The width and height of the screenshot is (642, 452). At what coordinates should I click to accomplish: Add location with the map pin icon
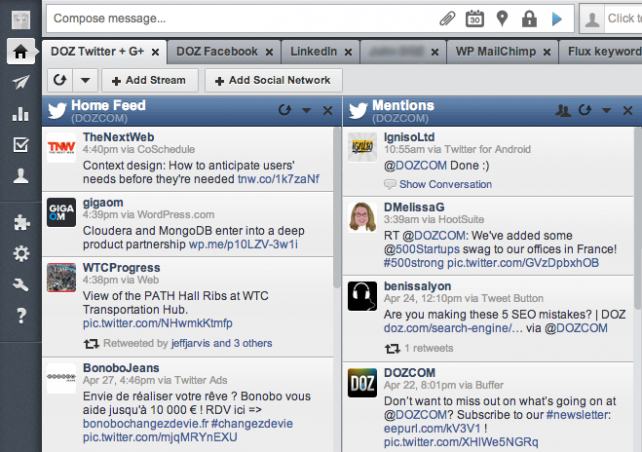(x=502, y=19)
